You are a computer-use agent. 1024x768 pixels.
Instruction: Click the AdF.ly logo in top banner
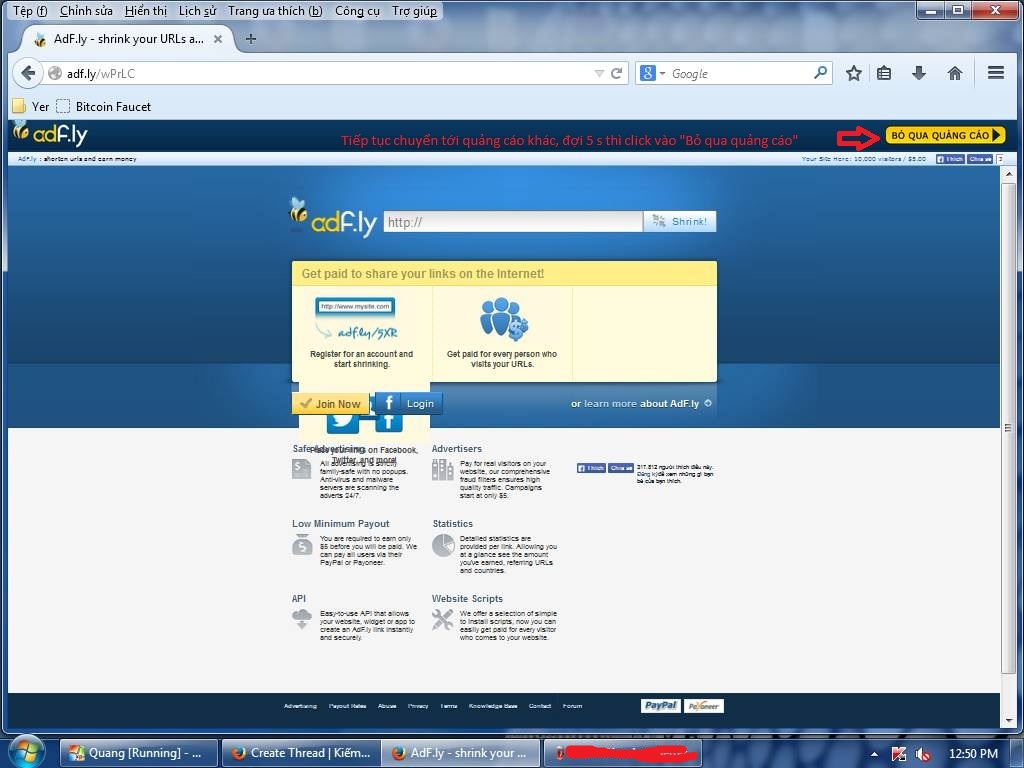[x=50, y=134]
